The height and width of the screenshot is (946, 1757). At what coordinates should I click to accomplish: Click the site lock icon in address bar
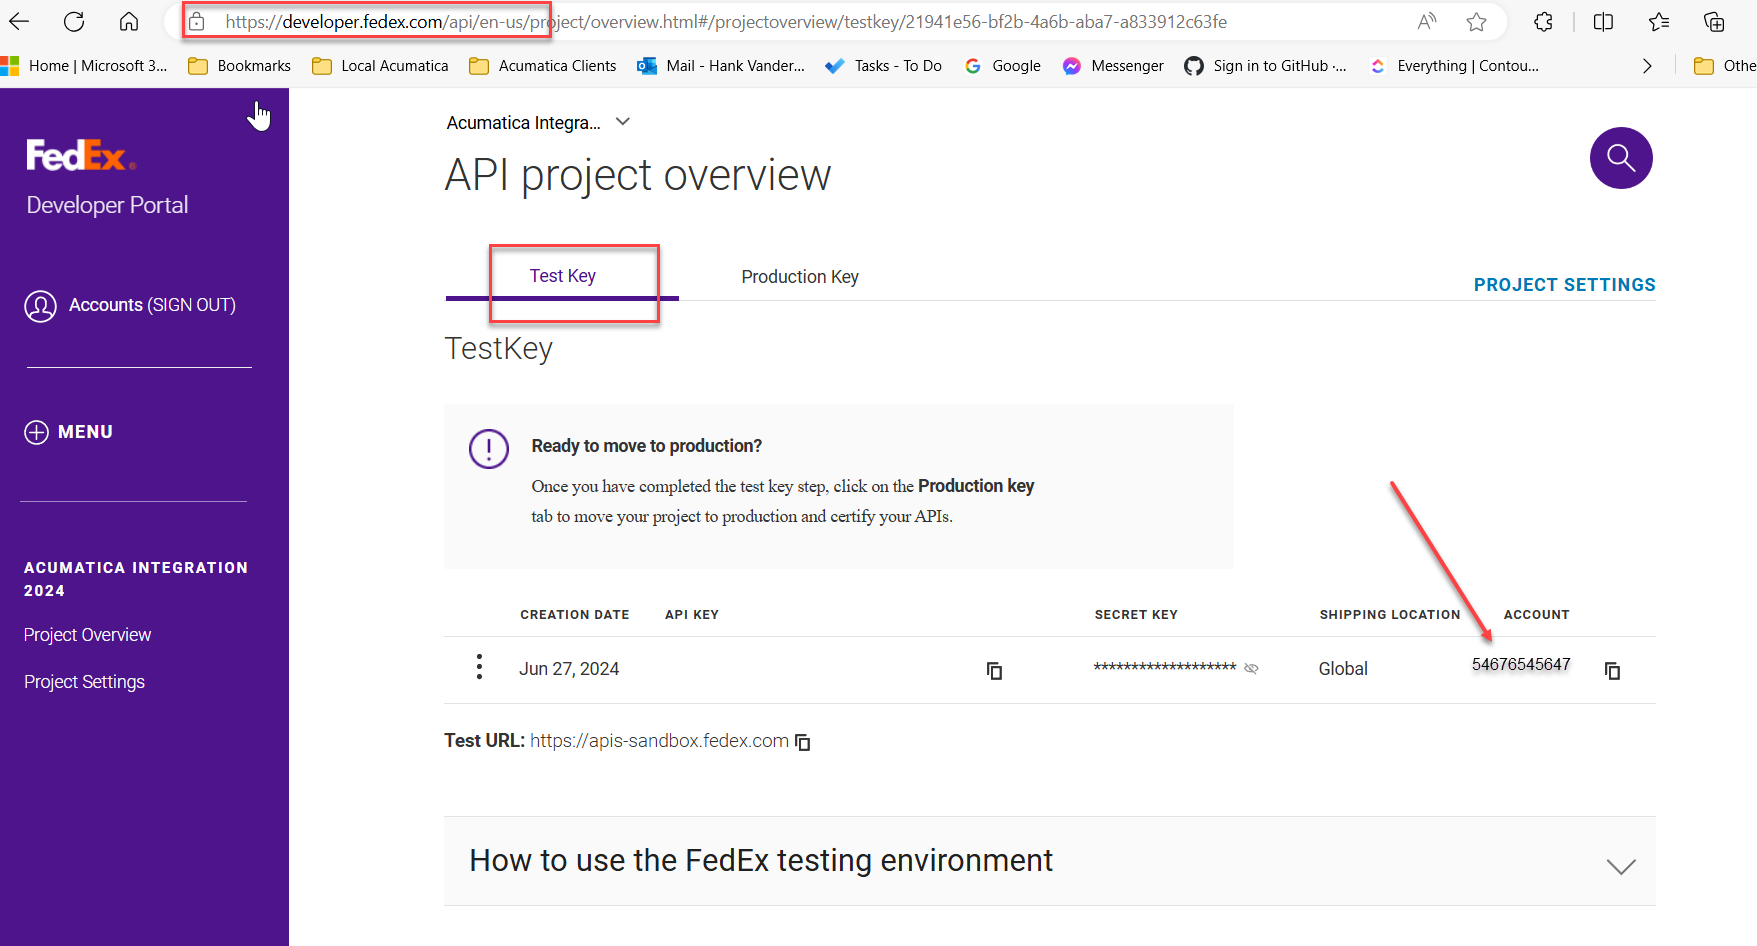[197, 21]
